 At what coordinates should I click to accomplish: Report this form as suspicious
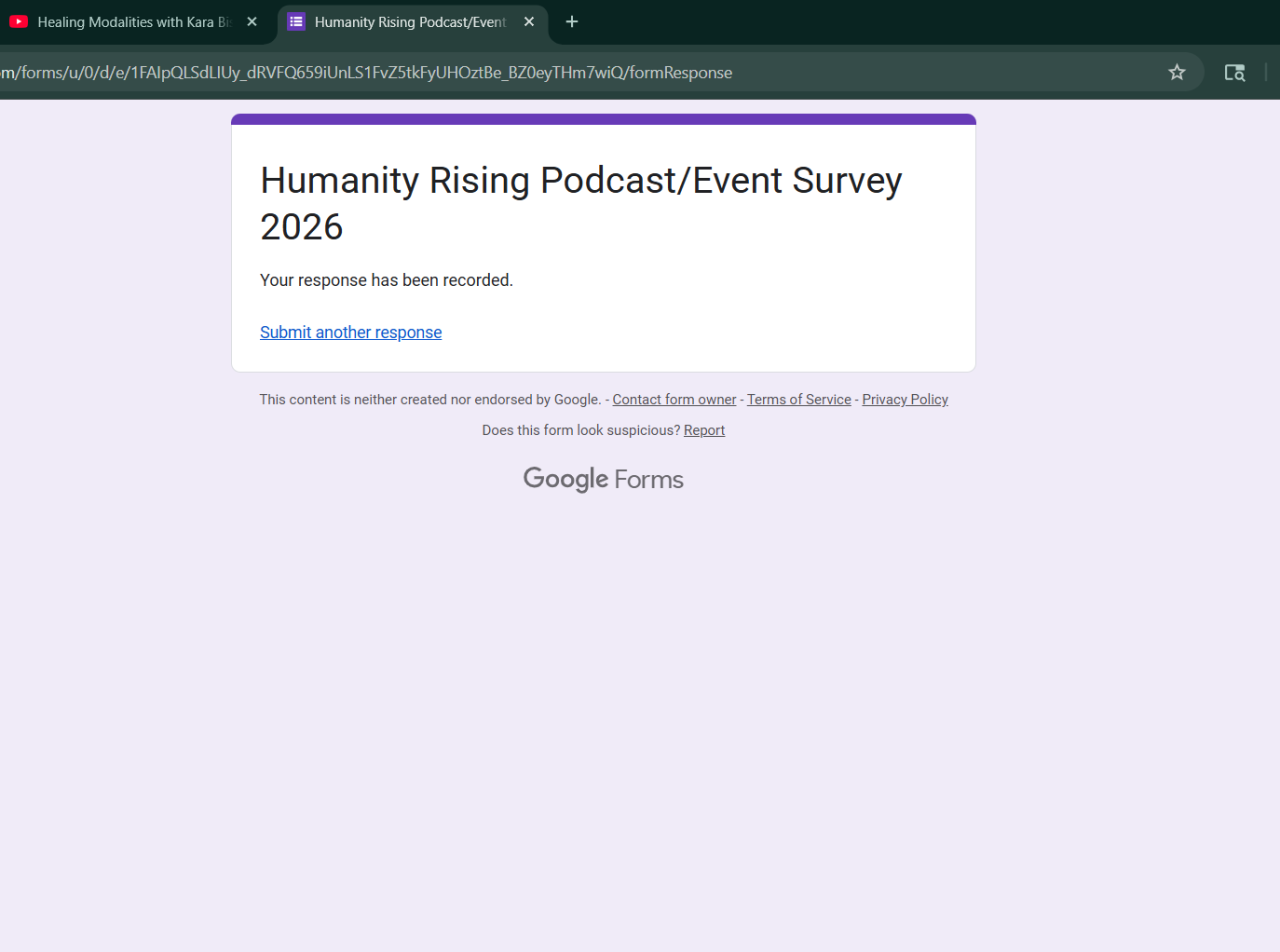(x=704, y=431)
